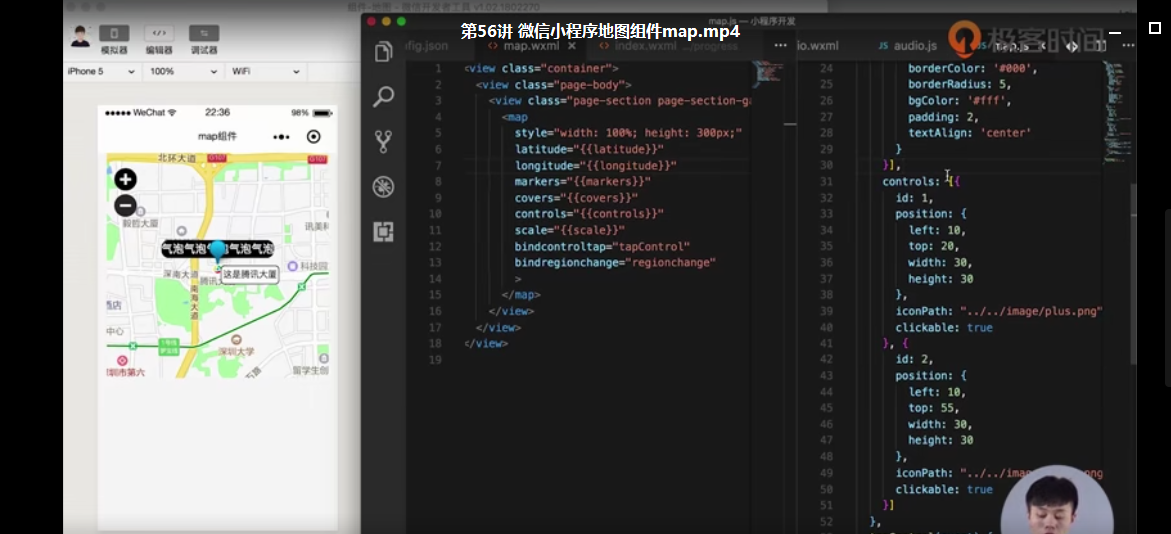Click the 'longitude="{{longitude}}"' line
Screen dimensions: 1171x534
click(595, 166)
